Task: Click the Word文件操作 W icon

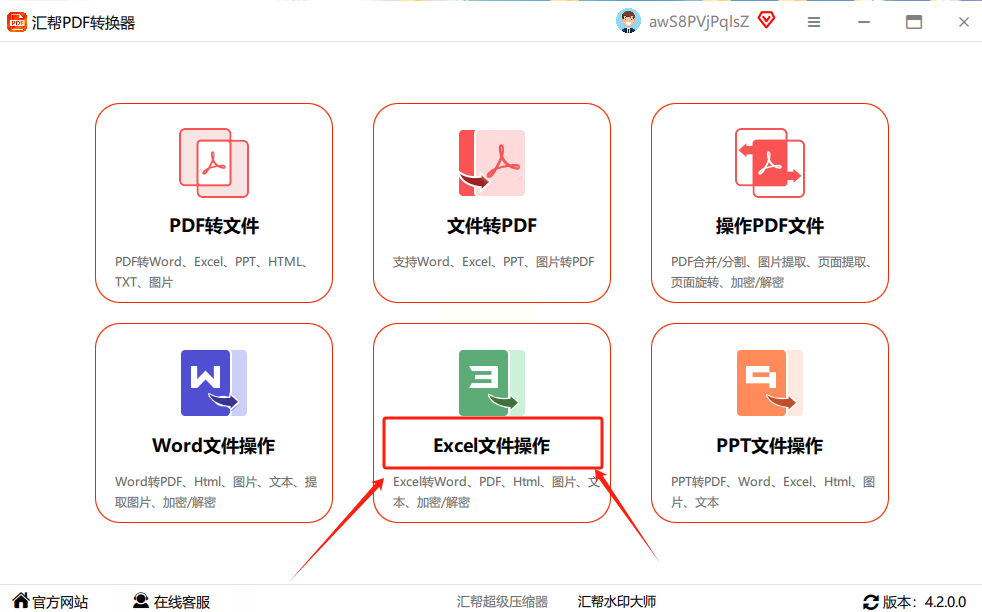Action: 214,383
